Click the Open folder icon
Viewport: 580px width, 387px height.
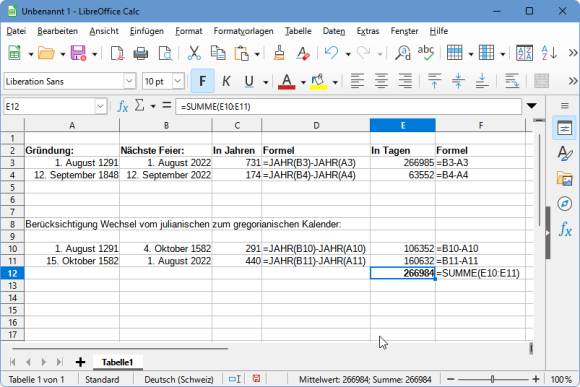tap(47, 53)
